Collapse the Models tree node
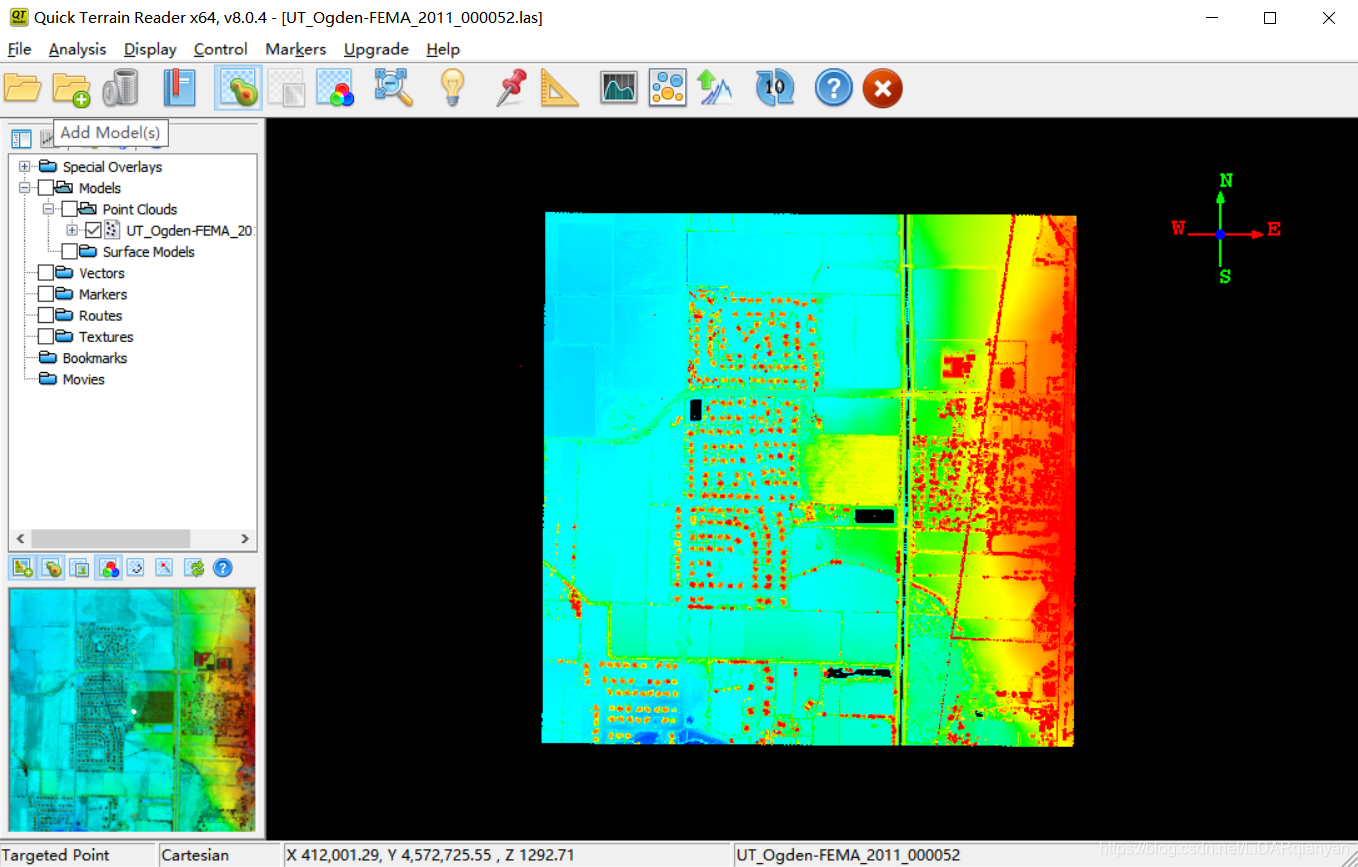Viewport: 1358px width, 867px height. (x=24, y=188)
